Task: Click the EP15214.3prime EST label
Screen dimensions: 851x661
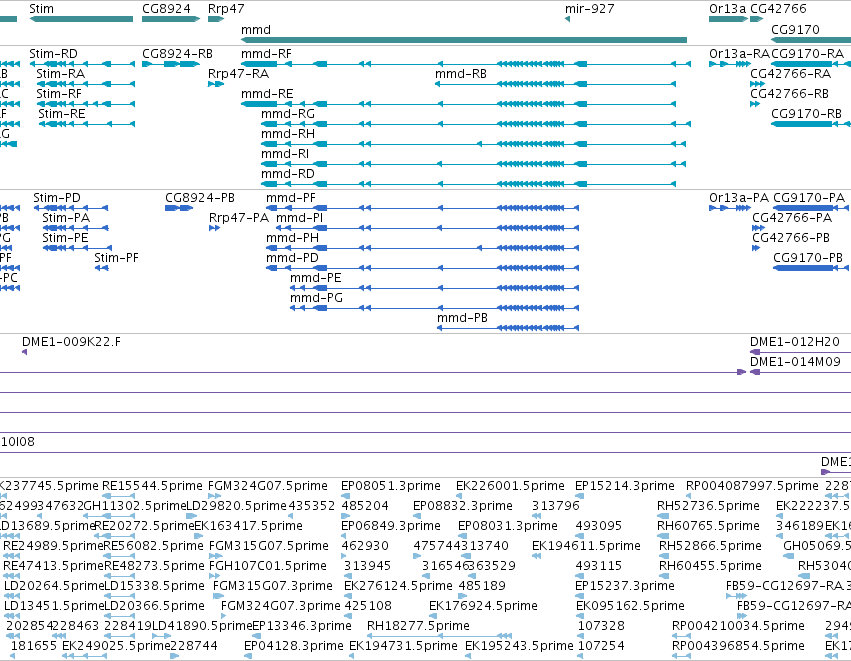Action: (x=625, y=486)
